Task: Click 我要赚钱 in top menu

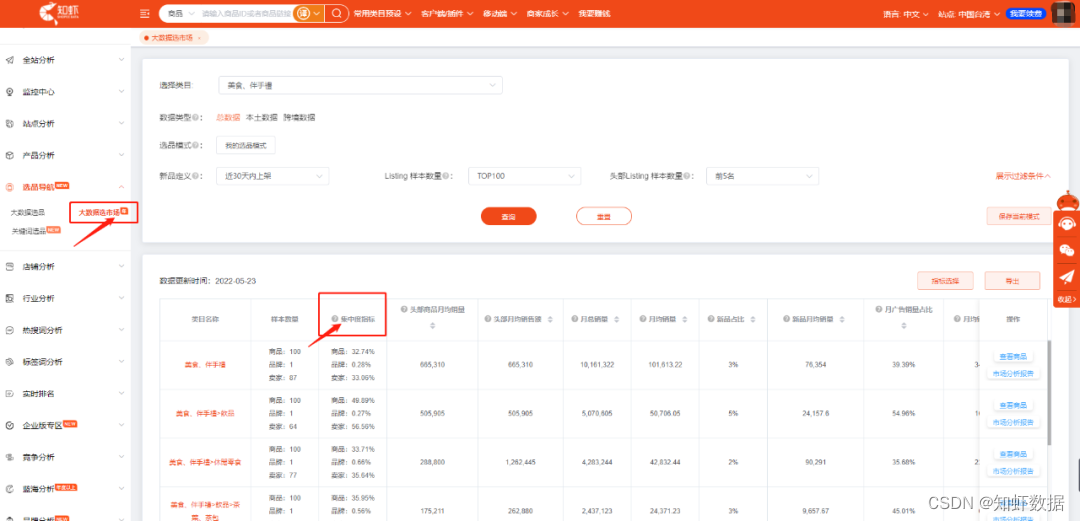Action: tap(594, 14)
